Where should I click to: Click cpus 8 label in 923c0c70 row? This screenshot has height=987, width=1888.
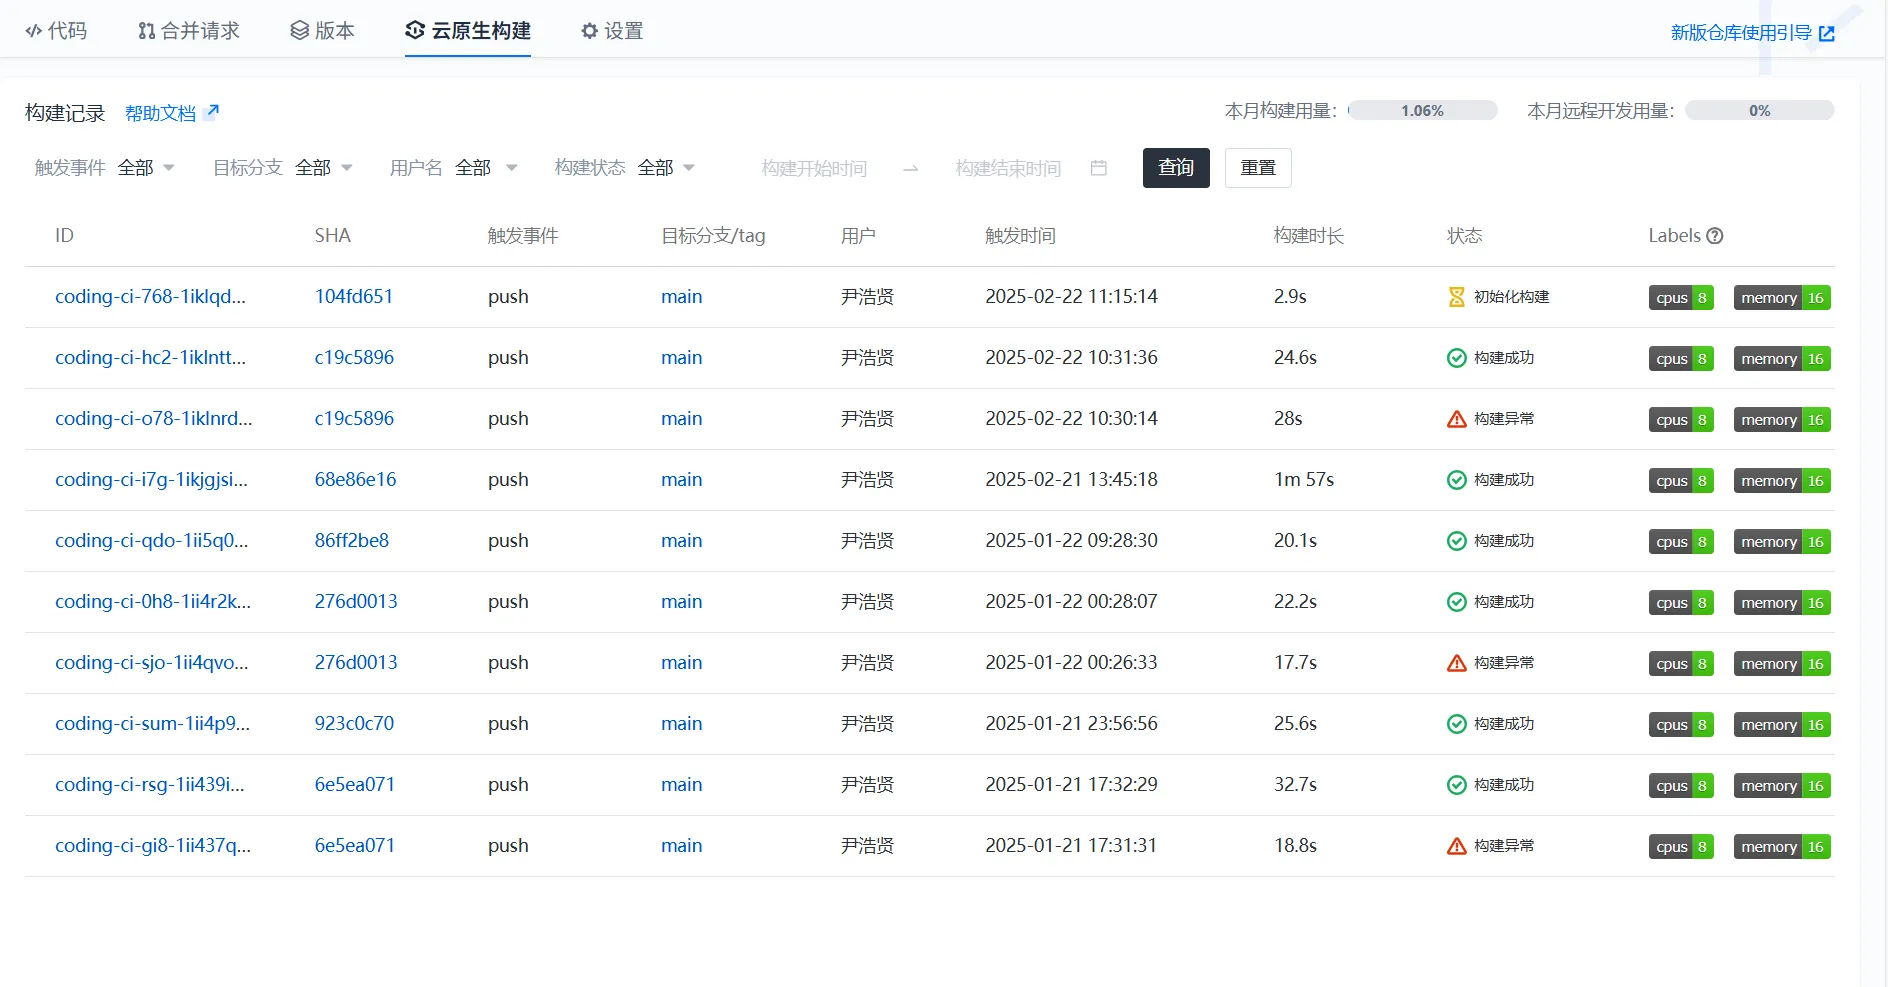[x=1681, y=725]
